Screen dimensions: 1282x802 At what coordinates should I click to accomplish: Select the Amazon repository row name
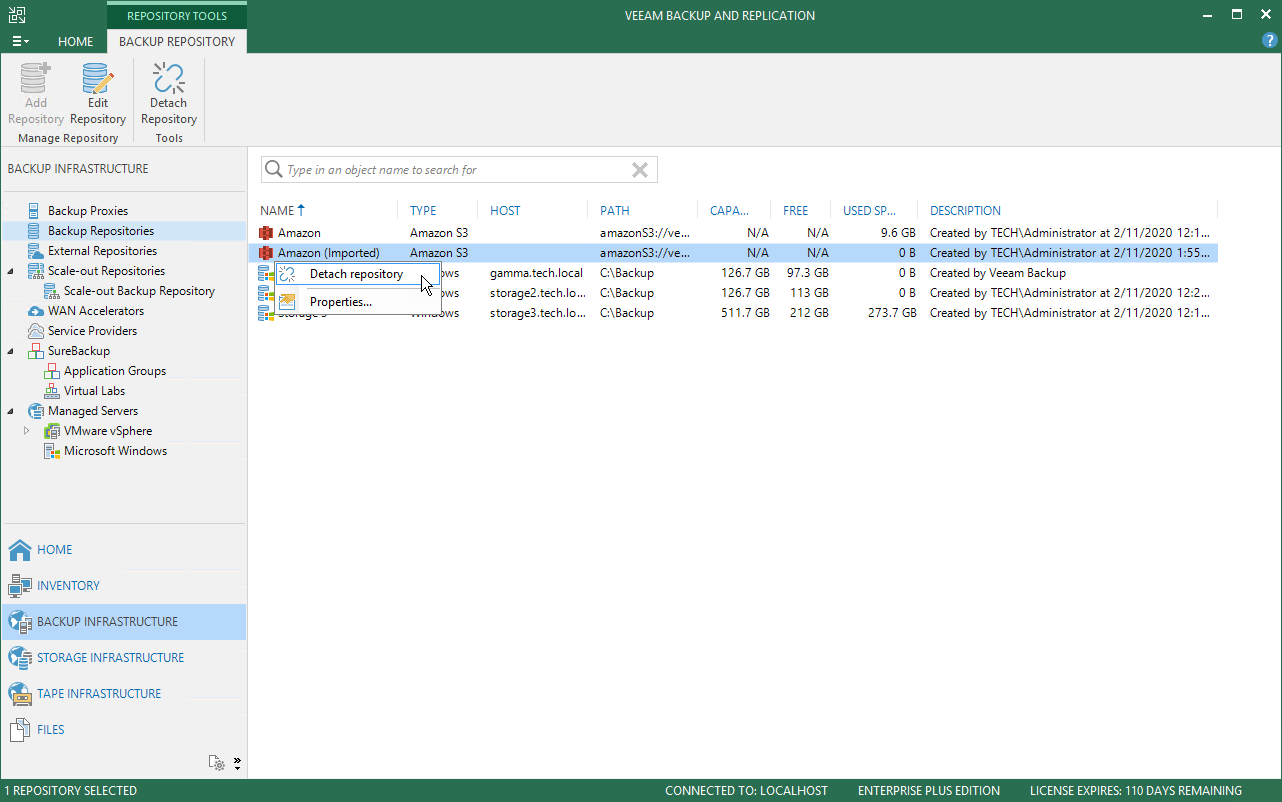[299, 233]
